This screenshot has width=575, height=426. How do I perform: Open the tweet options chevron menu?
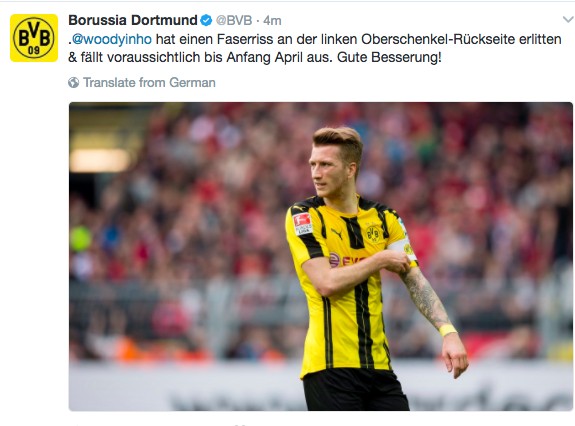tap(568, 19)
